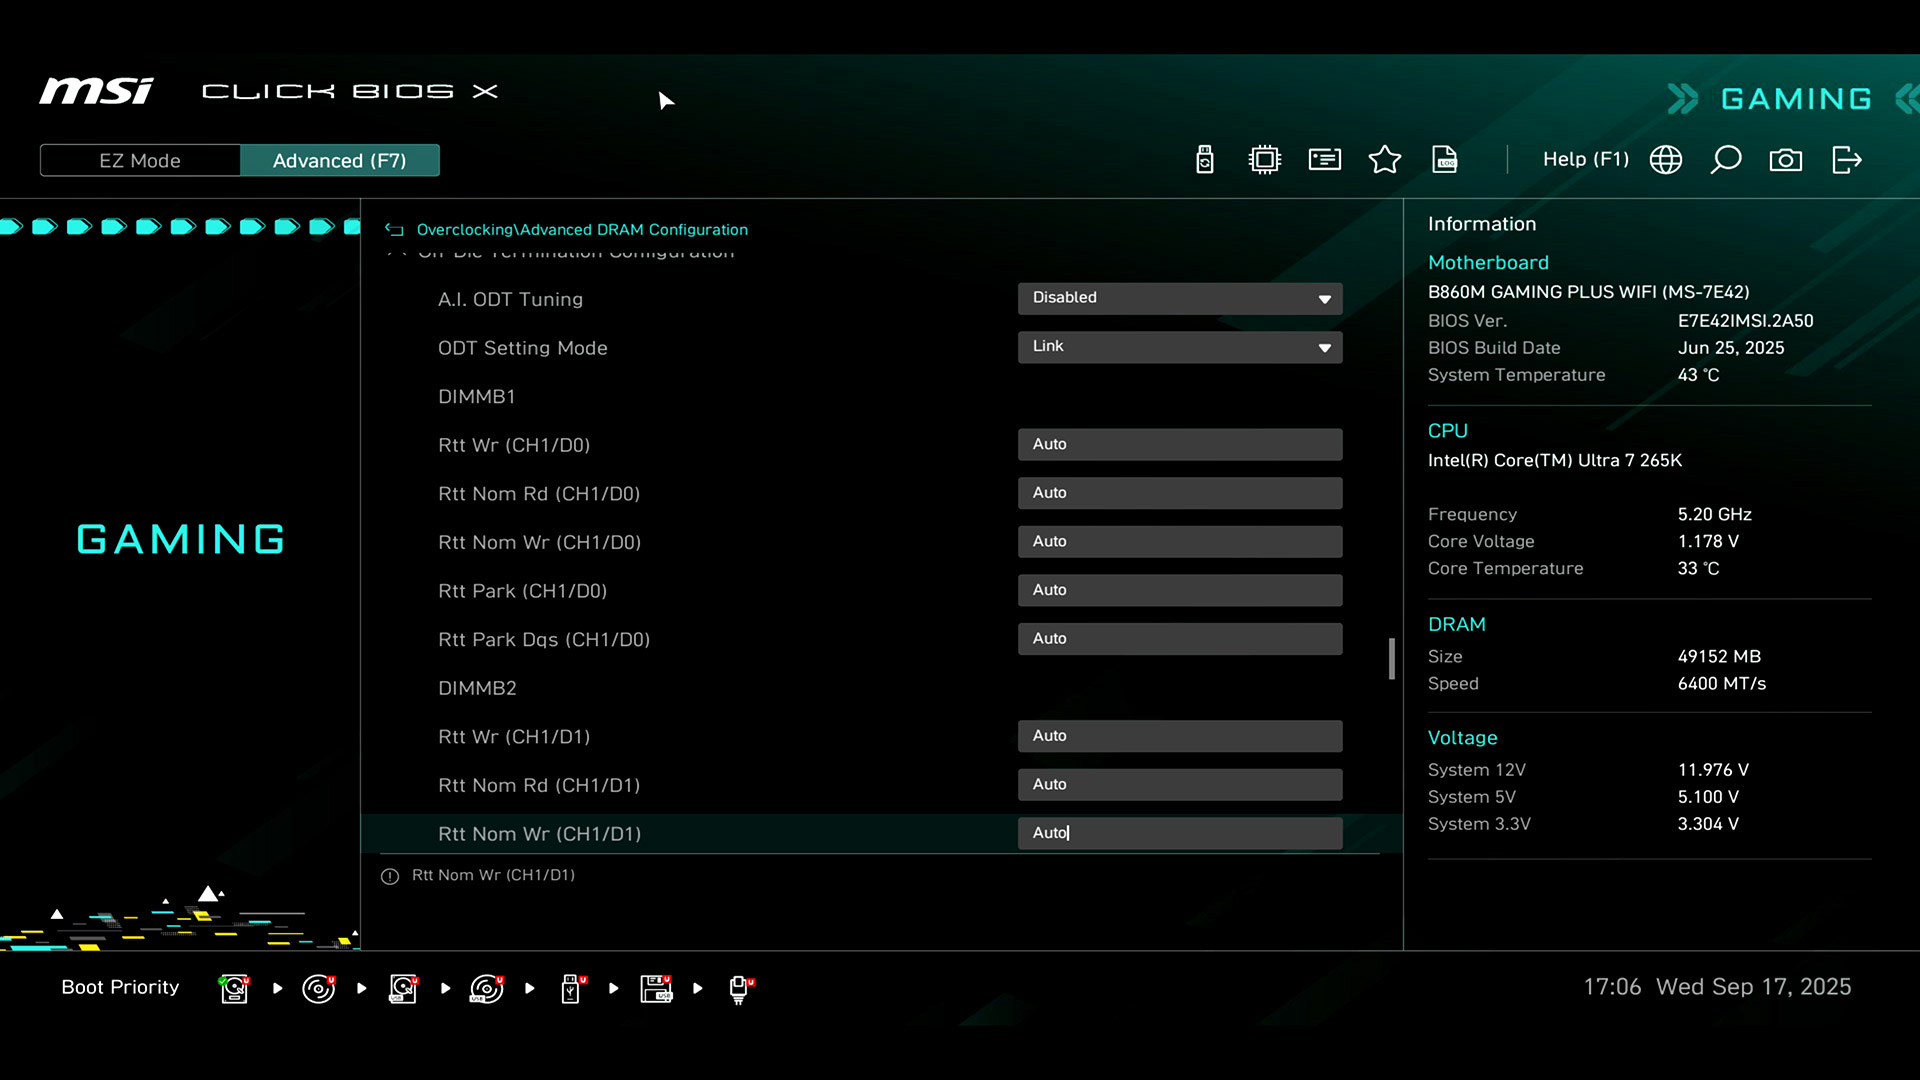The height and width of the screenshot is (1080, 1920).
Task: Click the CPU chip icon in toolbar
Action: [x=1265, y=160]
